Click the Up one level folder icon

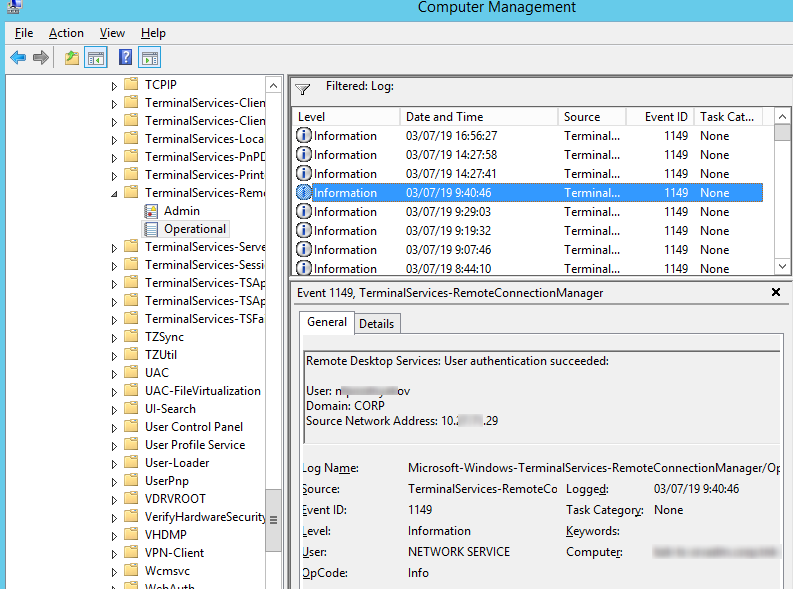[x=72, y=58]
